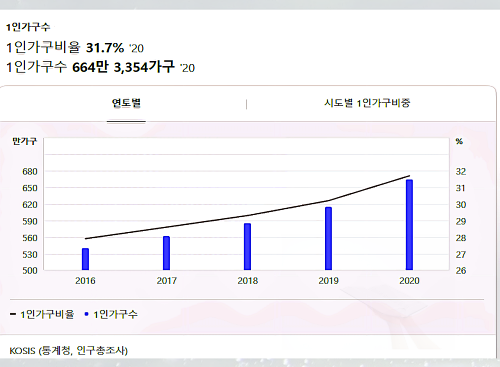This screenshot has width=500, height=367.
Task: Click the 2020 blue bar
Action: (409, 225)
